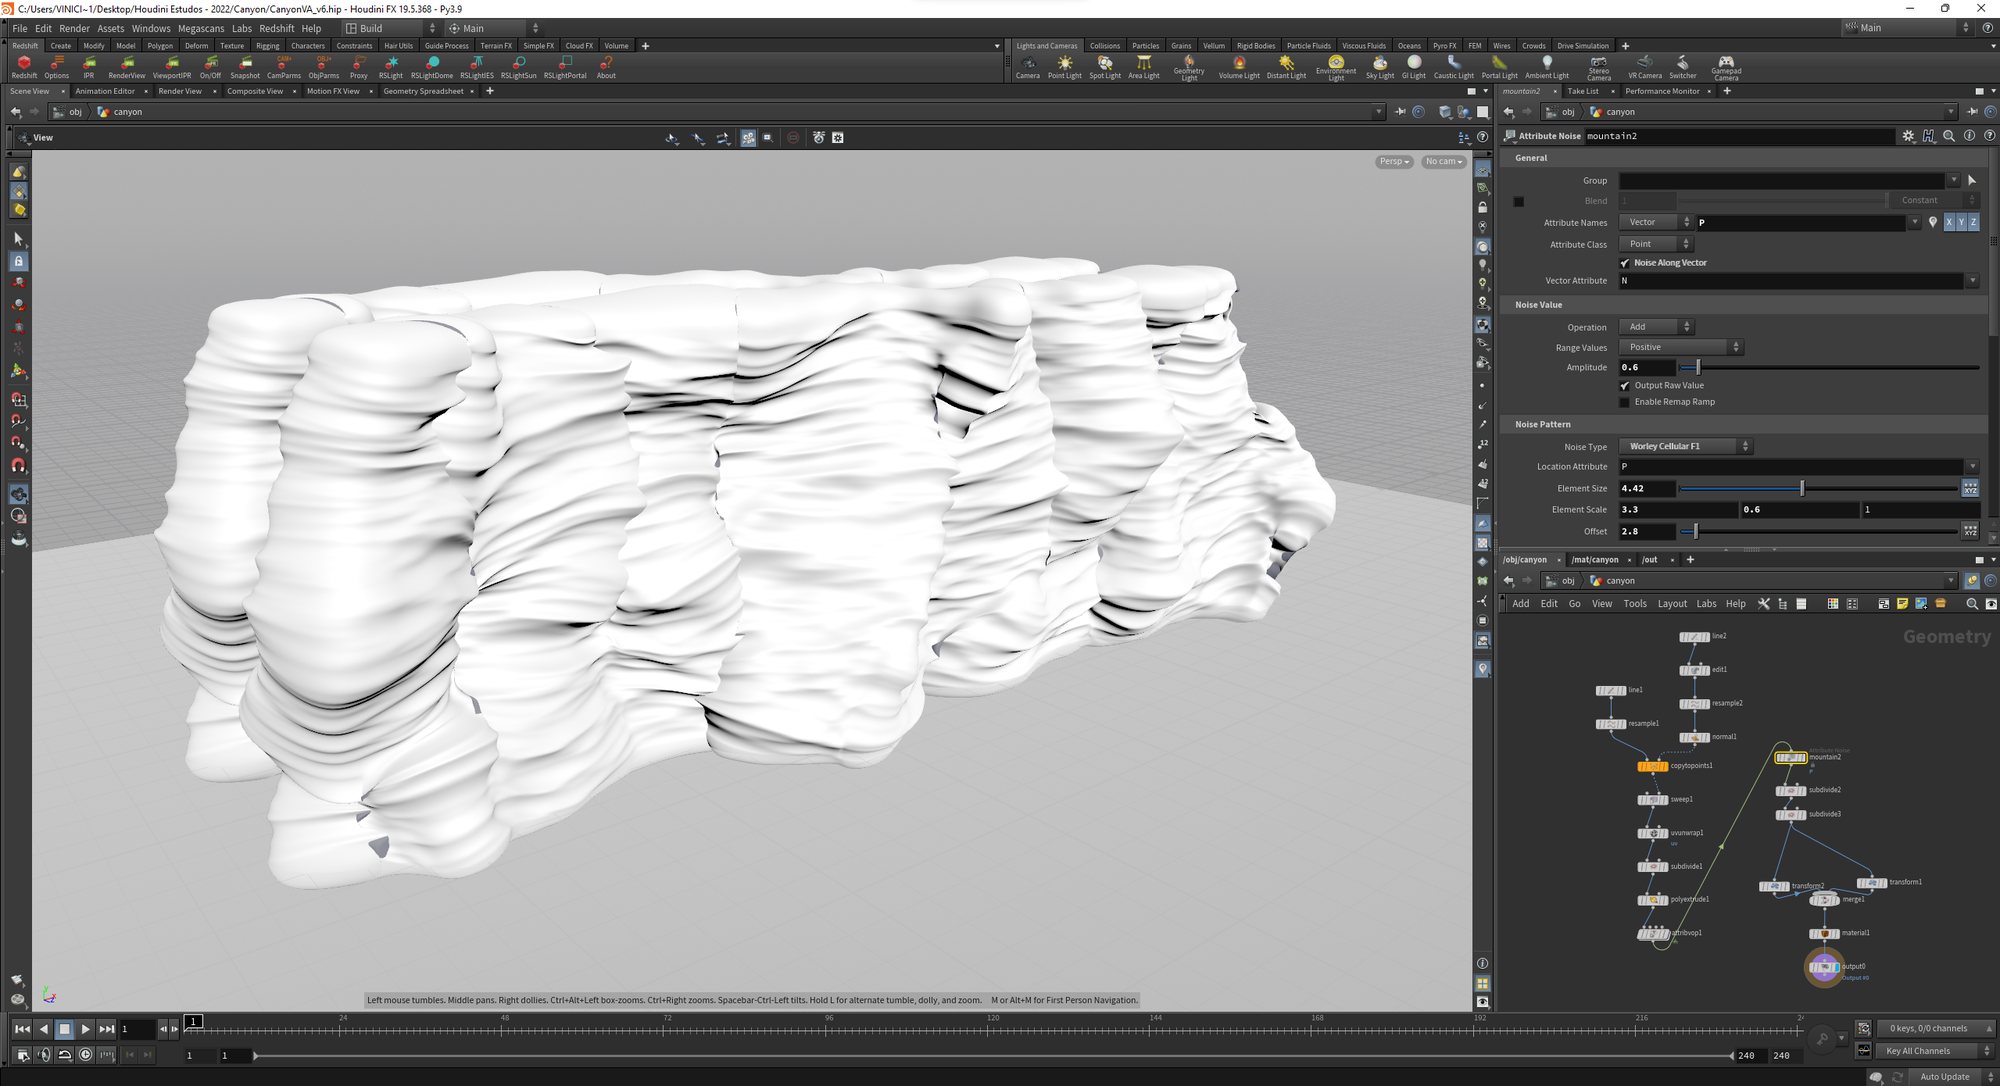Open the Attribute Names Vector dropdown

pos(1656,222)
